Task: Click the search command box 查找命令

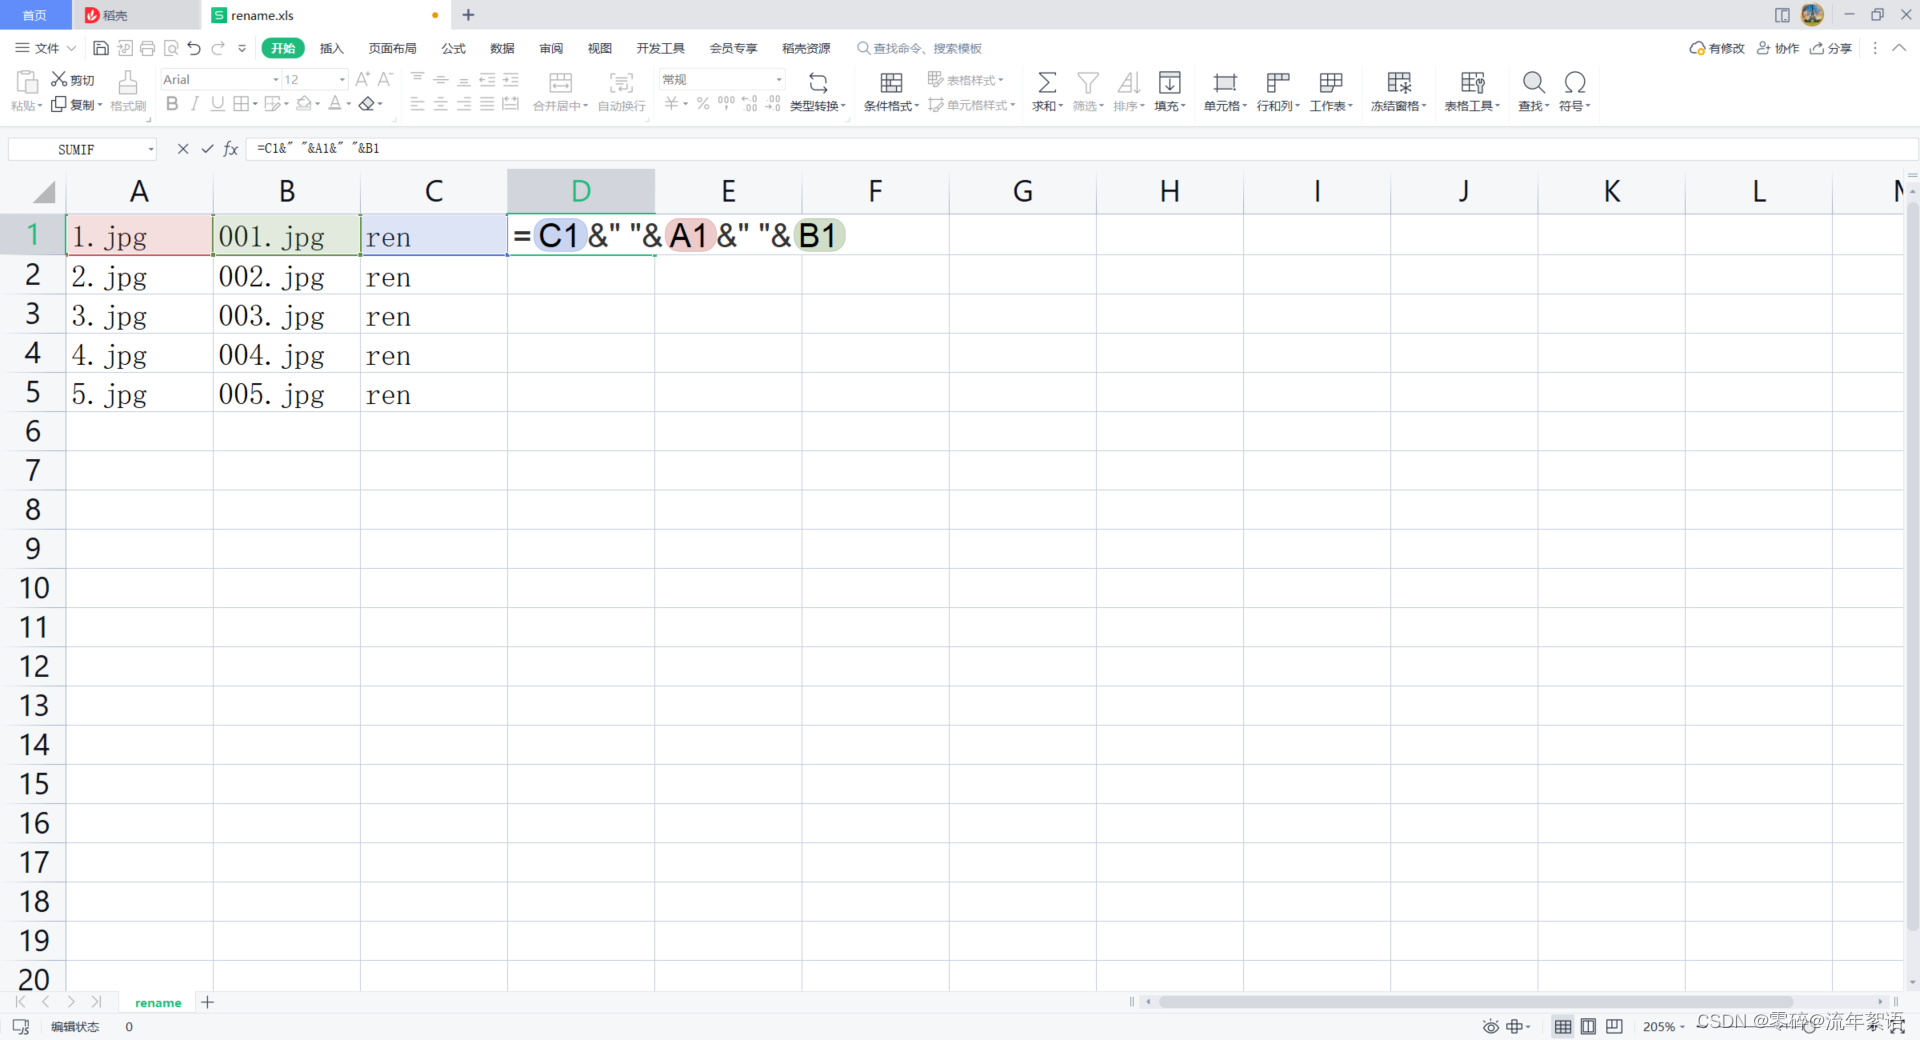Action: pos(920,48)
